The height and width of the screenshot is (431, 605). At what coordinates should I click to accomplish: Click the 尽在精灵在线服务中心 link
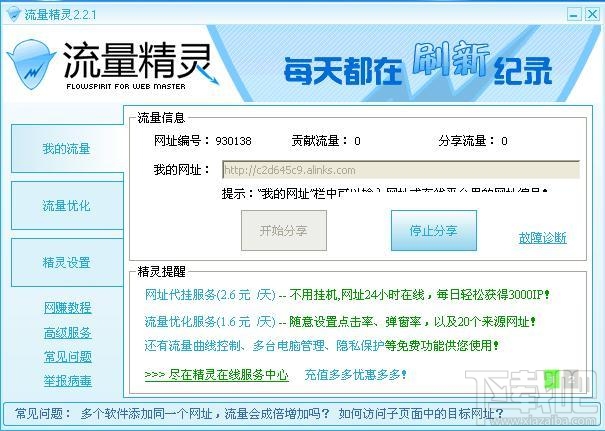[216, 375]
